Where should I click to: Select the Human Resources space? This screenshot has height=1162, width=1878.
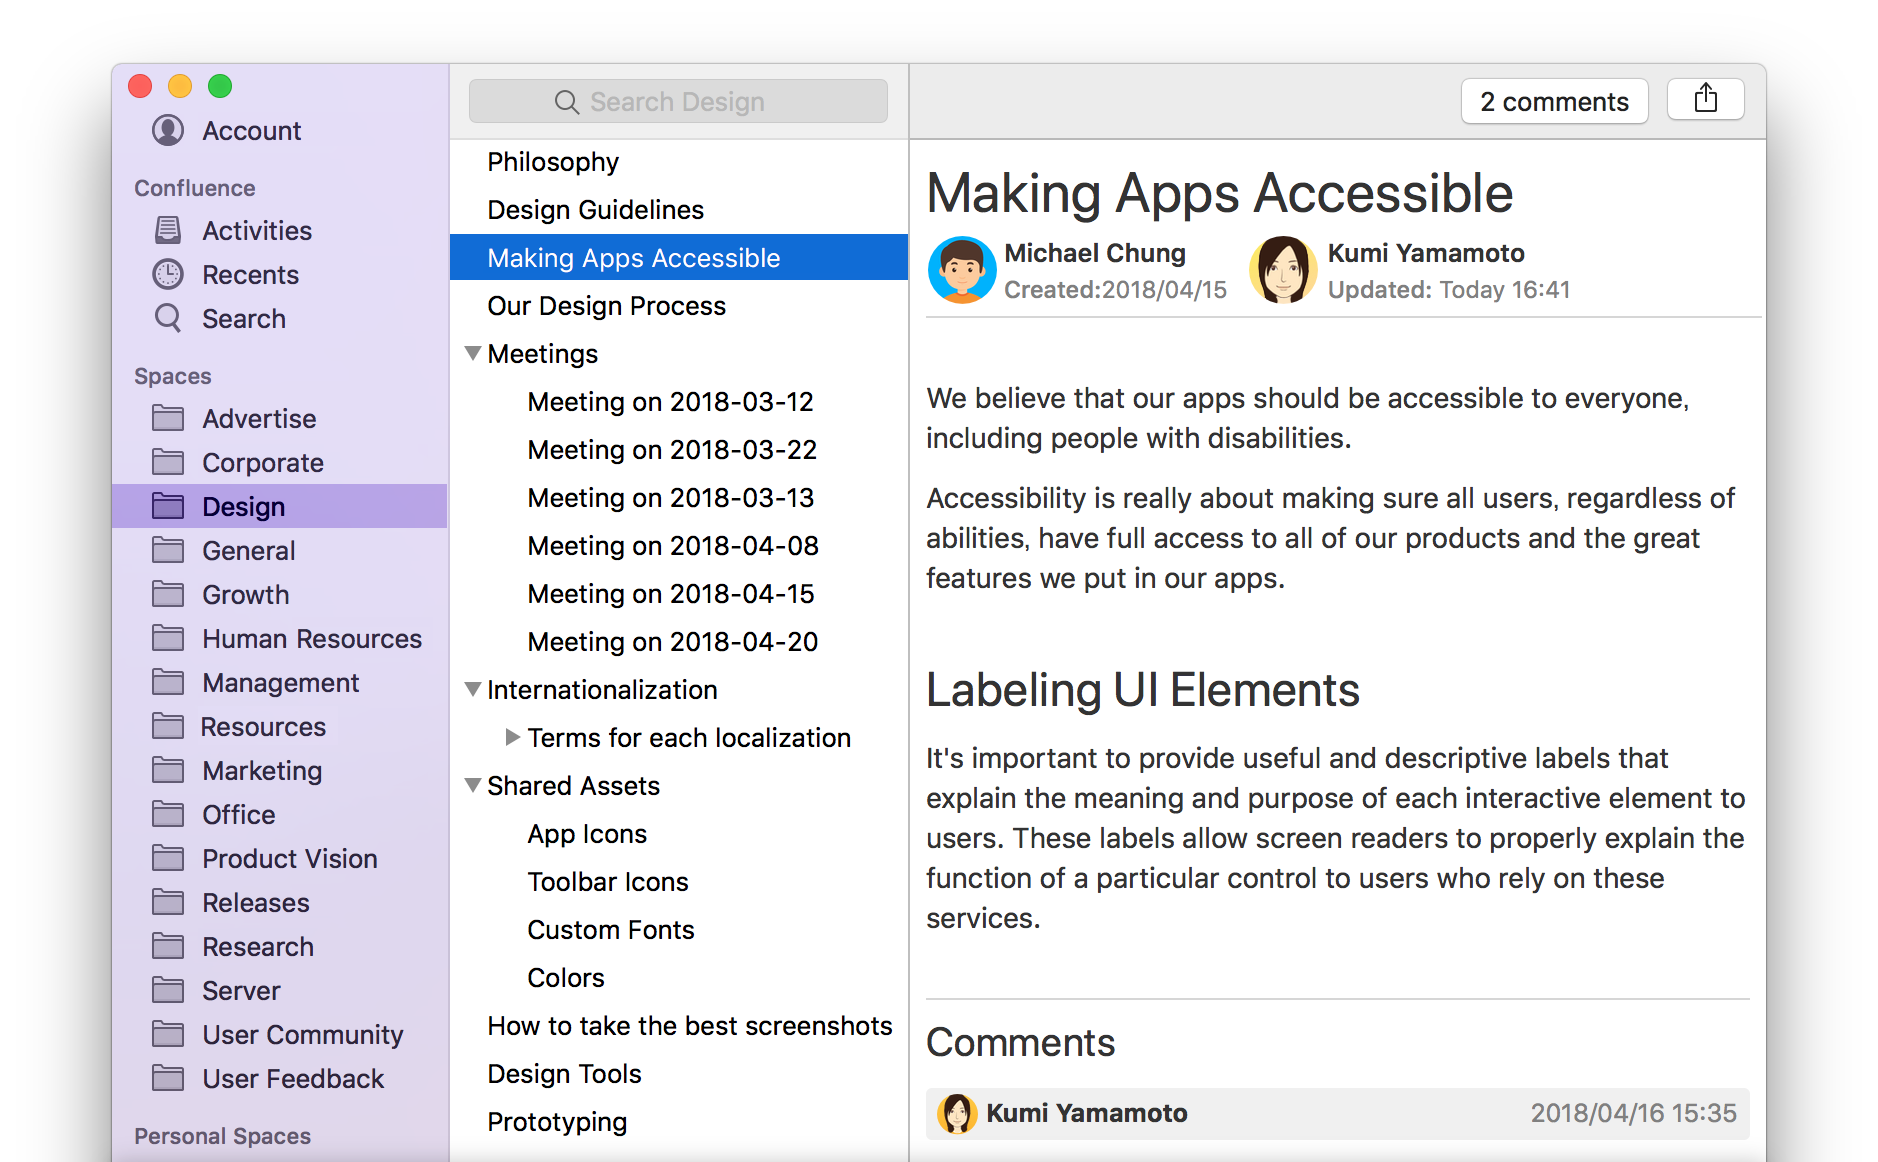tap(311, 638)
